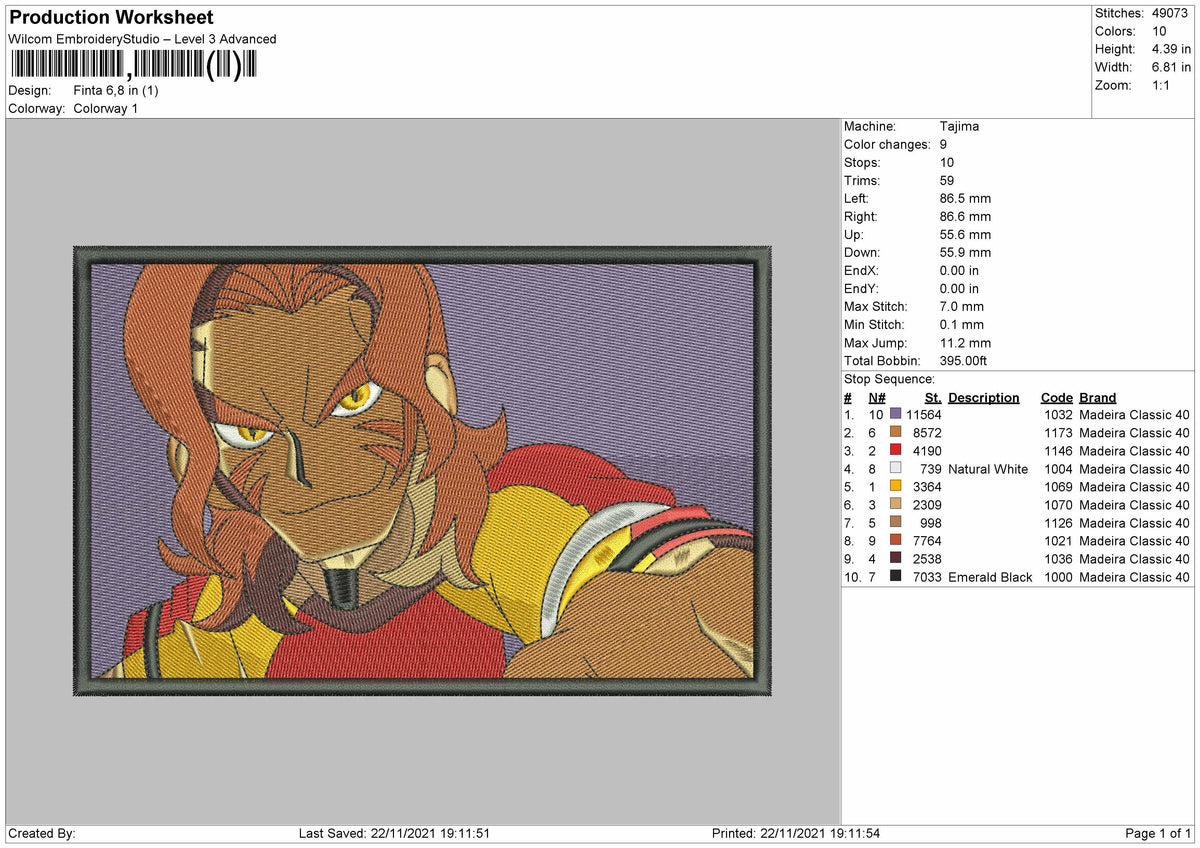Click the white swatch beside Natural White

pyautogui.click(x=895, y=468)
